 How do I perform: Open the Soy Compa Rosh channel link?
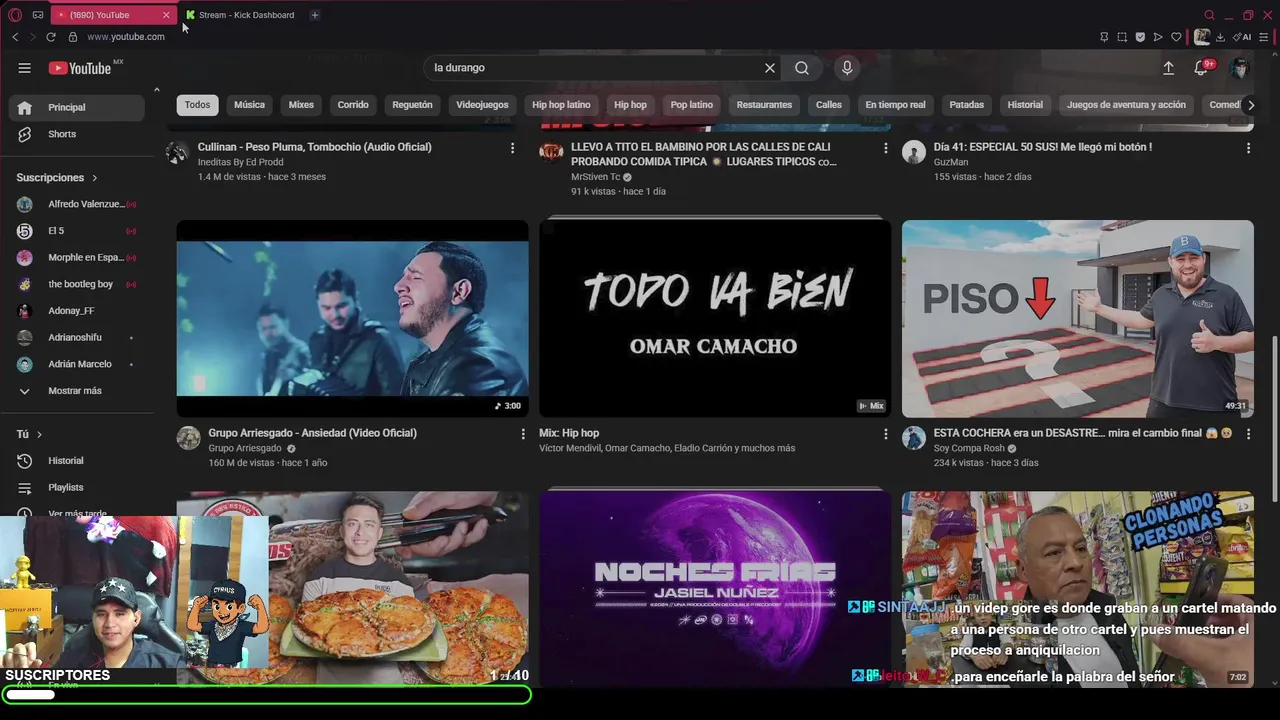pos(969,449)
